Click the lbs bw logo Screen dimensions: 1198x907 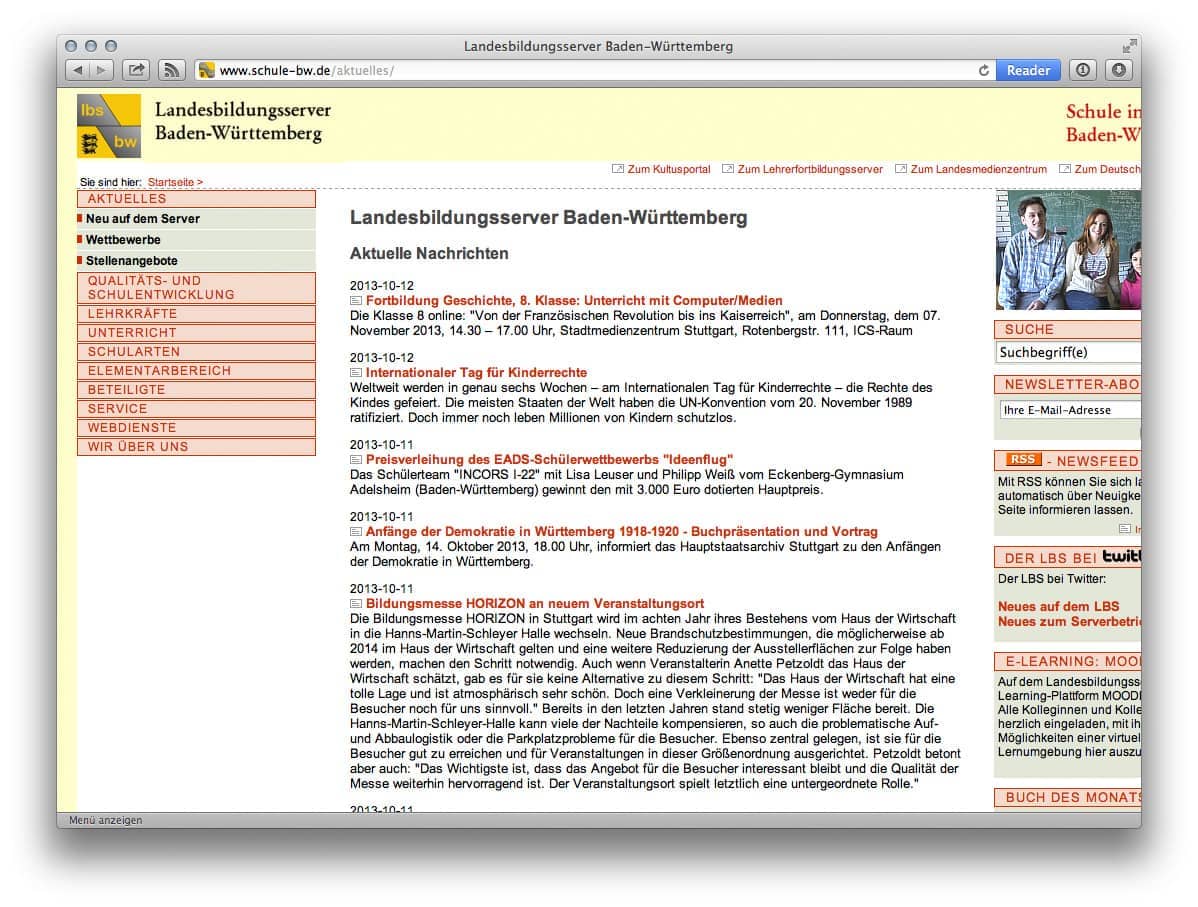109,126
